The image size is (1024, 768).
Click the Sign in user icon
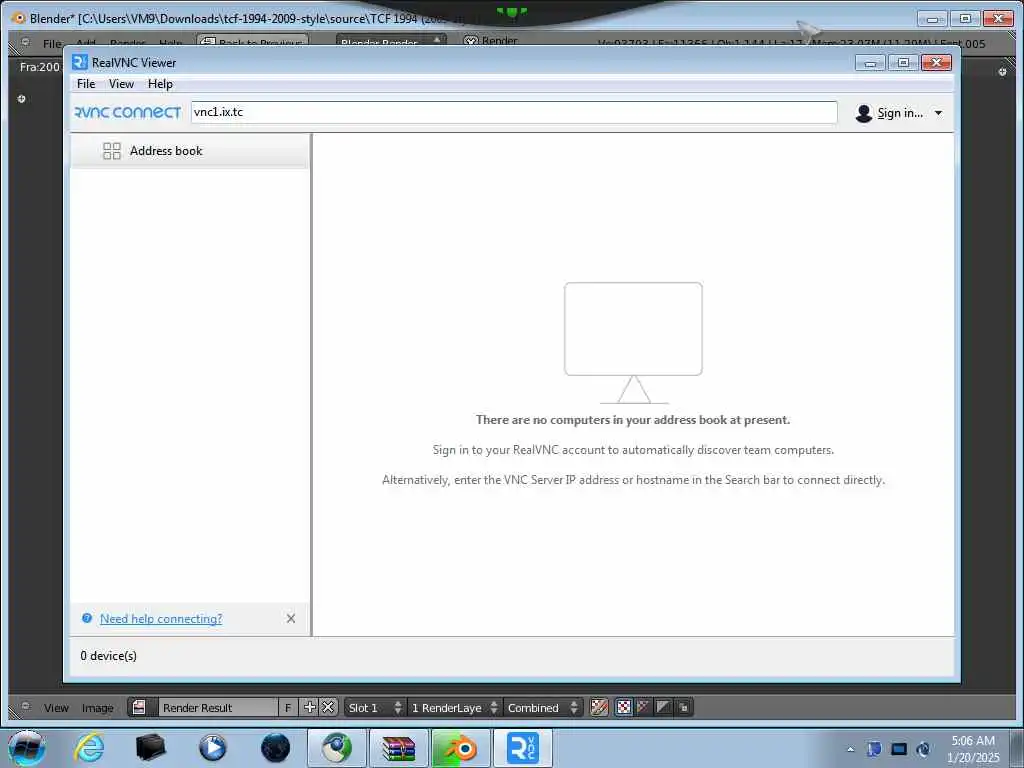863,113
